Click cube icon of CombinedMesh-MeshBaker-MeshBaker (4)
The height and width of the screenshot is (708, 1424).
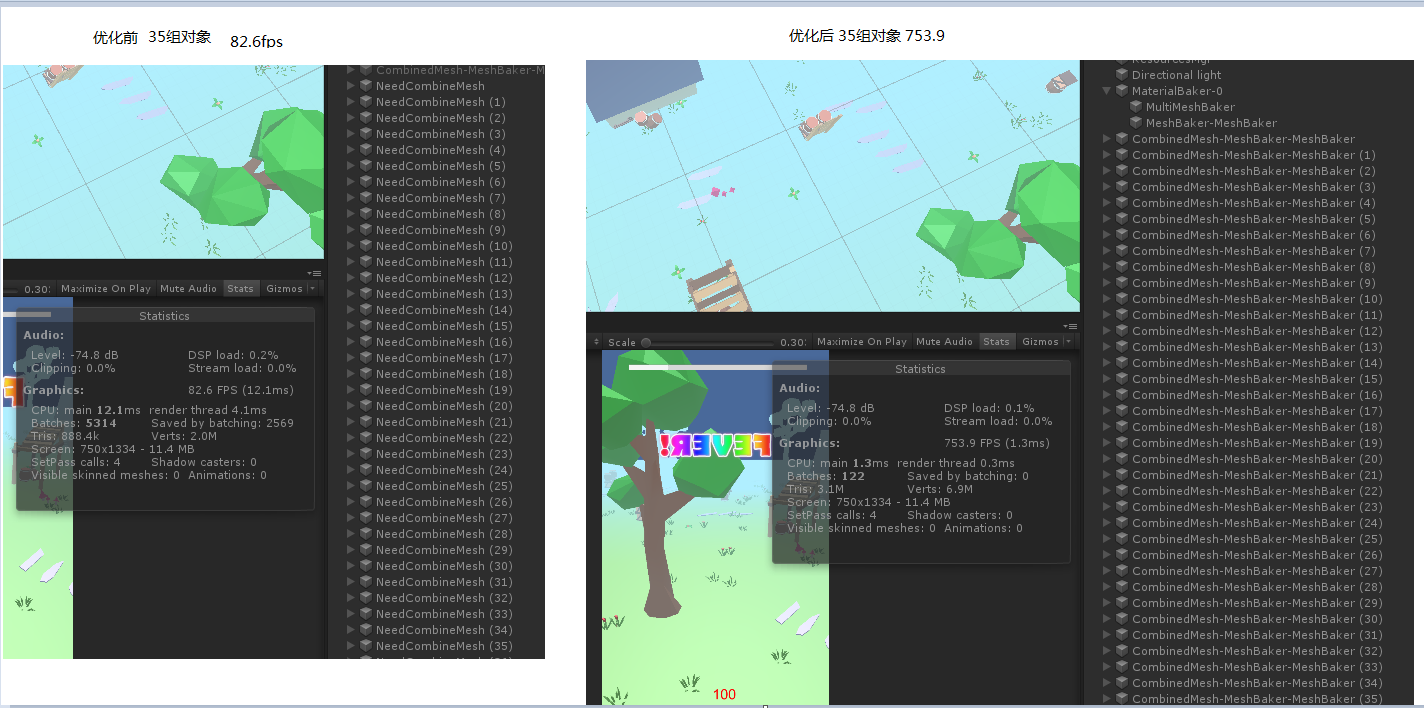coord(1122,203)
